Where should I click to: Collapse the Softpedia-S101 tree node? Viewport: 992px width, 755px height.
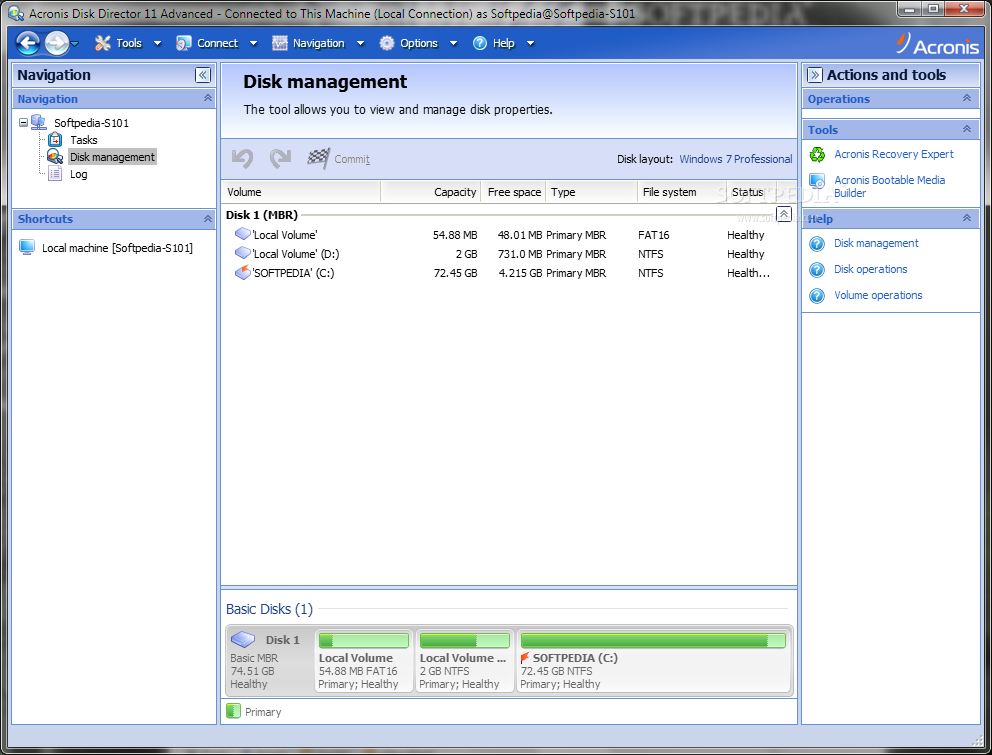23,122
